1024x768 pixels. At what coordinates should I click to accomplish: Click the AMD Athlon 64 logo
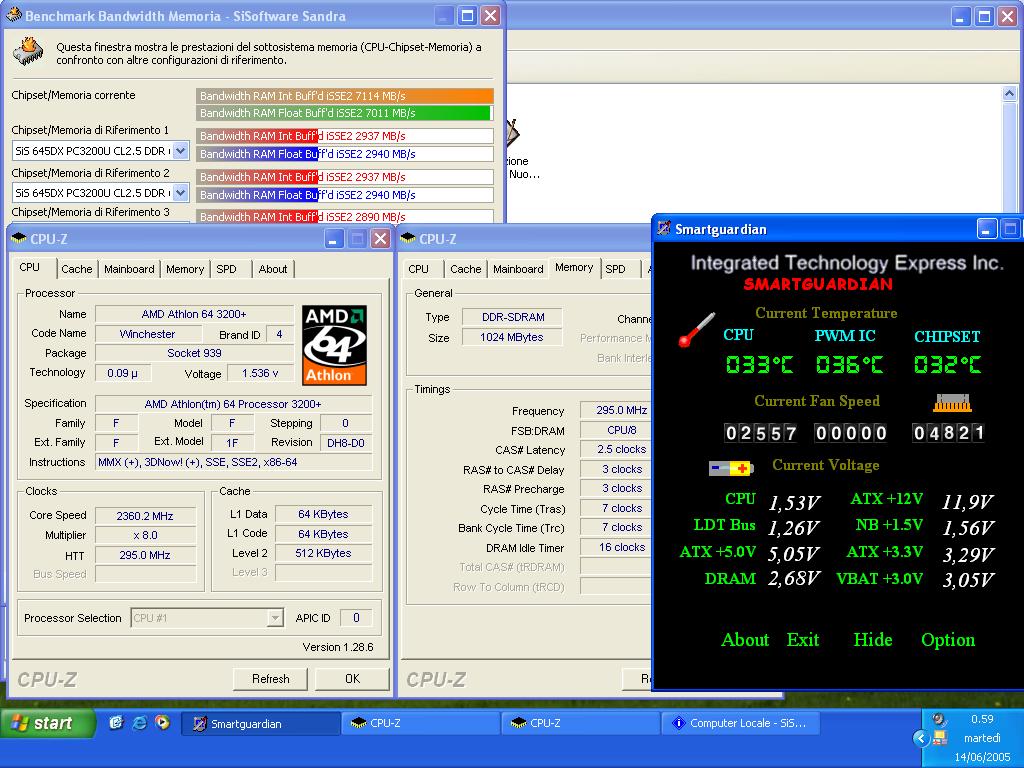pyautogui.click(x=334, y=345)
